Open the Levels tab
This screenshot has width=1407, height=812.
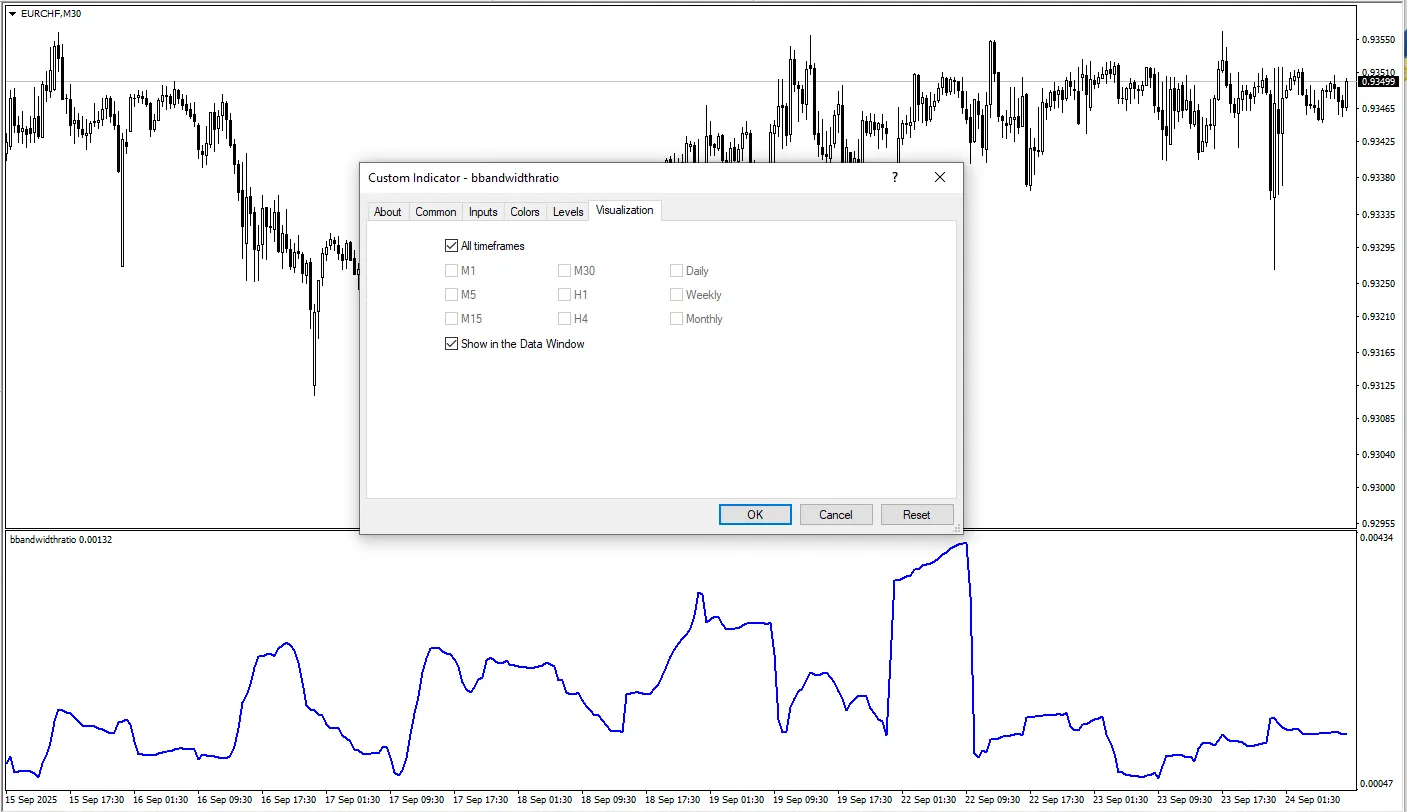tap(568, 212)
